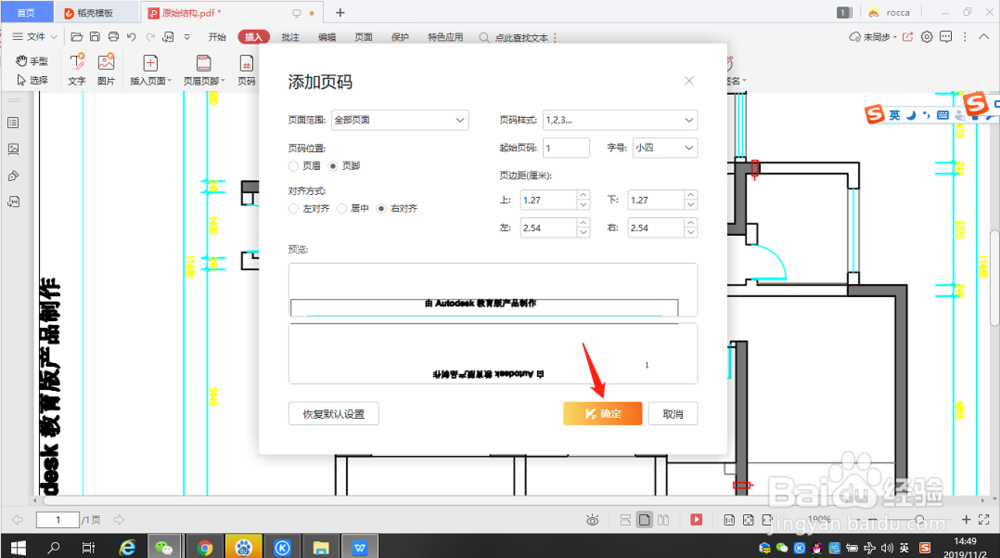
Task: Click the insert picture (图片) tool
Action: (106, 69)
